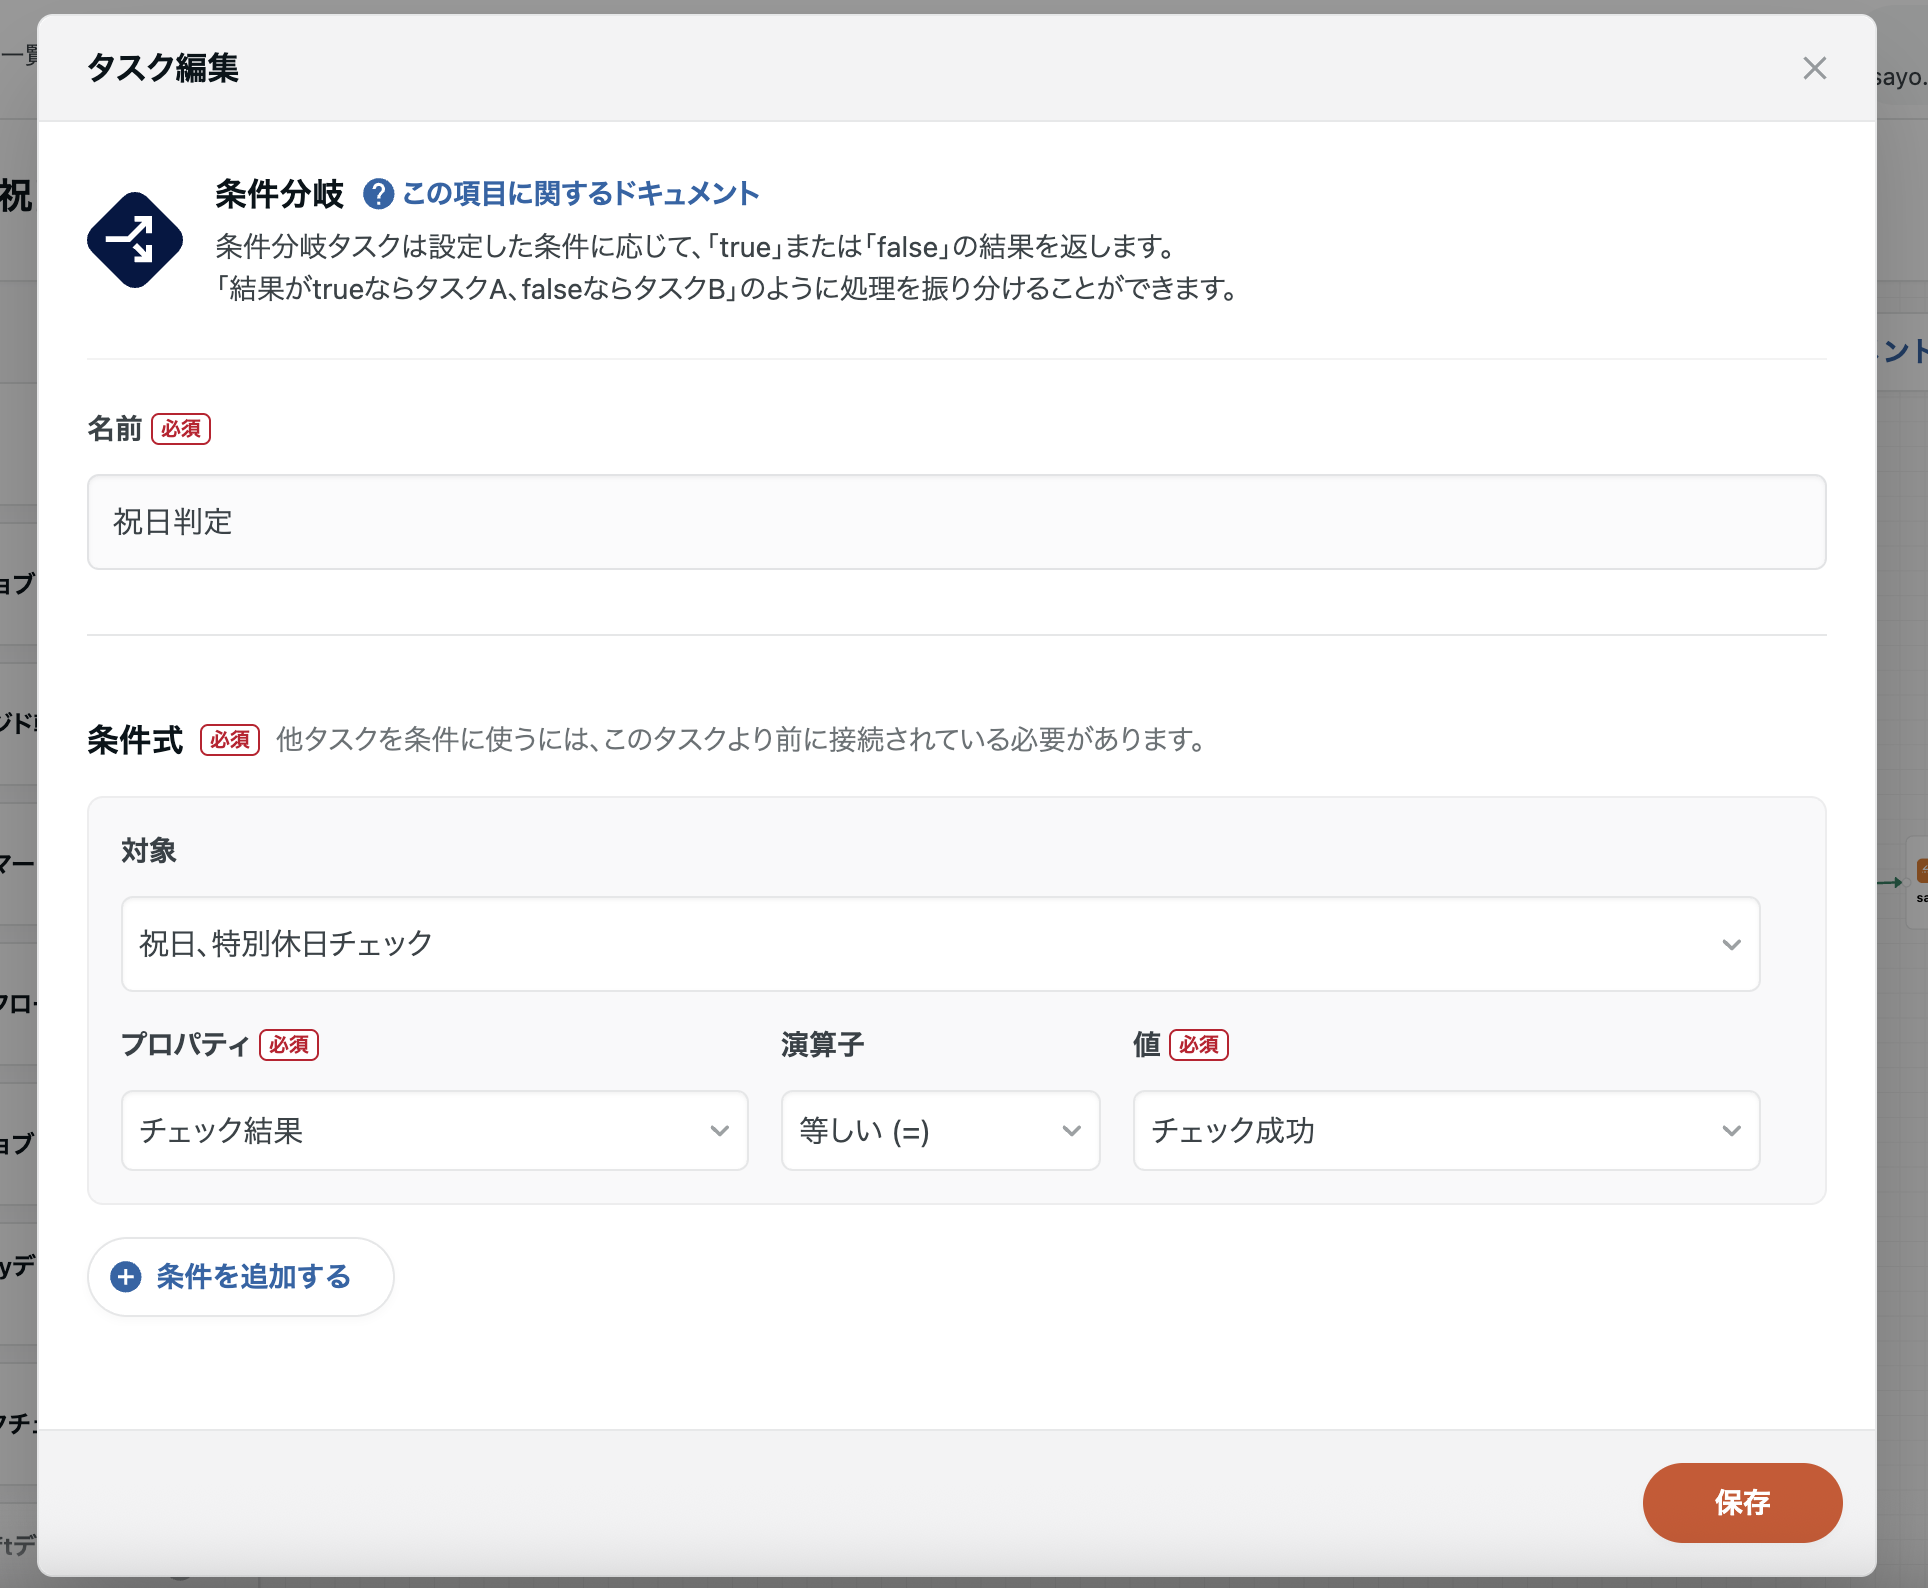Click the orange task node icon on canvas

(1922, 868)
